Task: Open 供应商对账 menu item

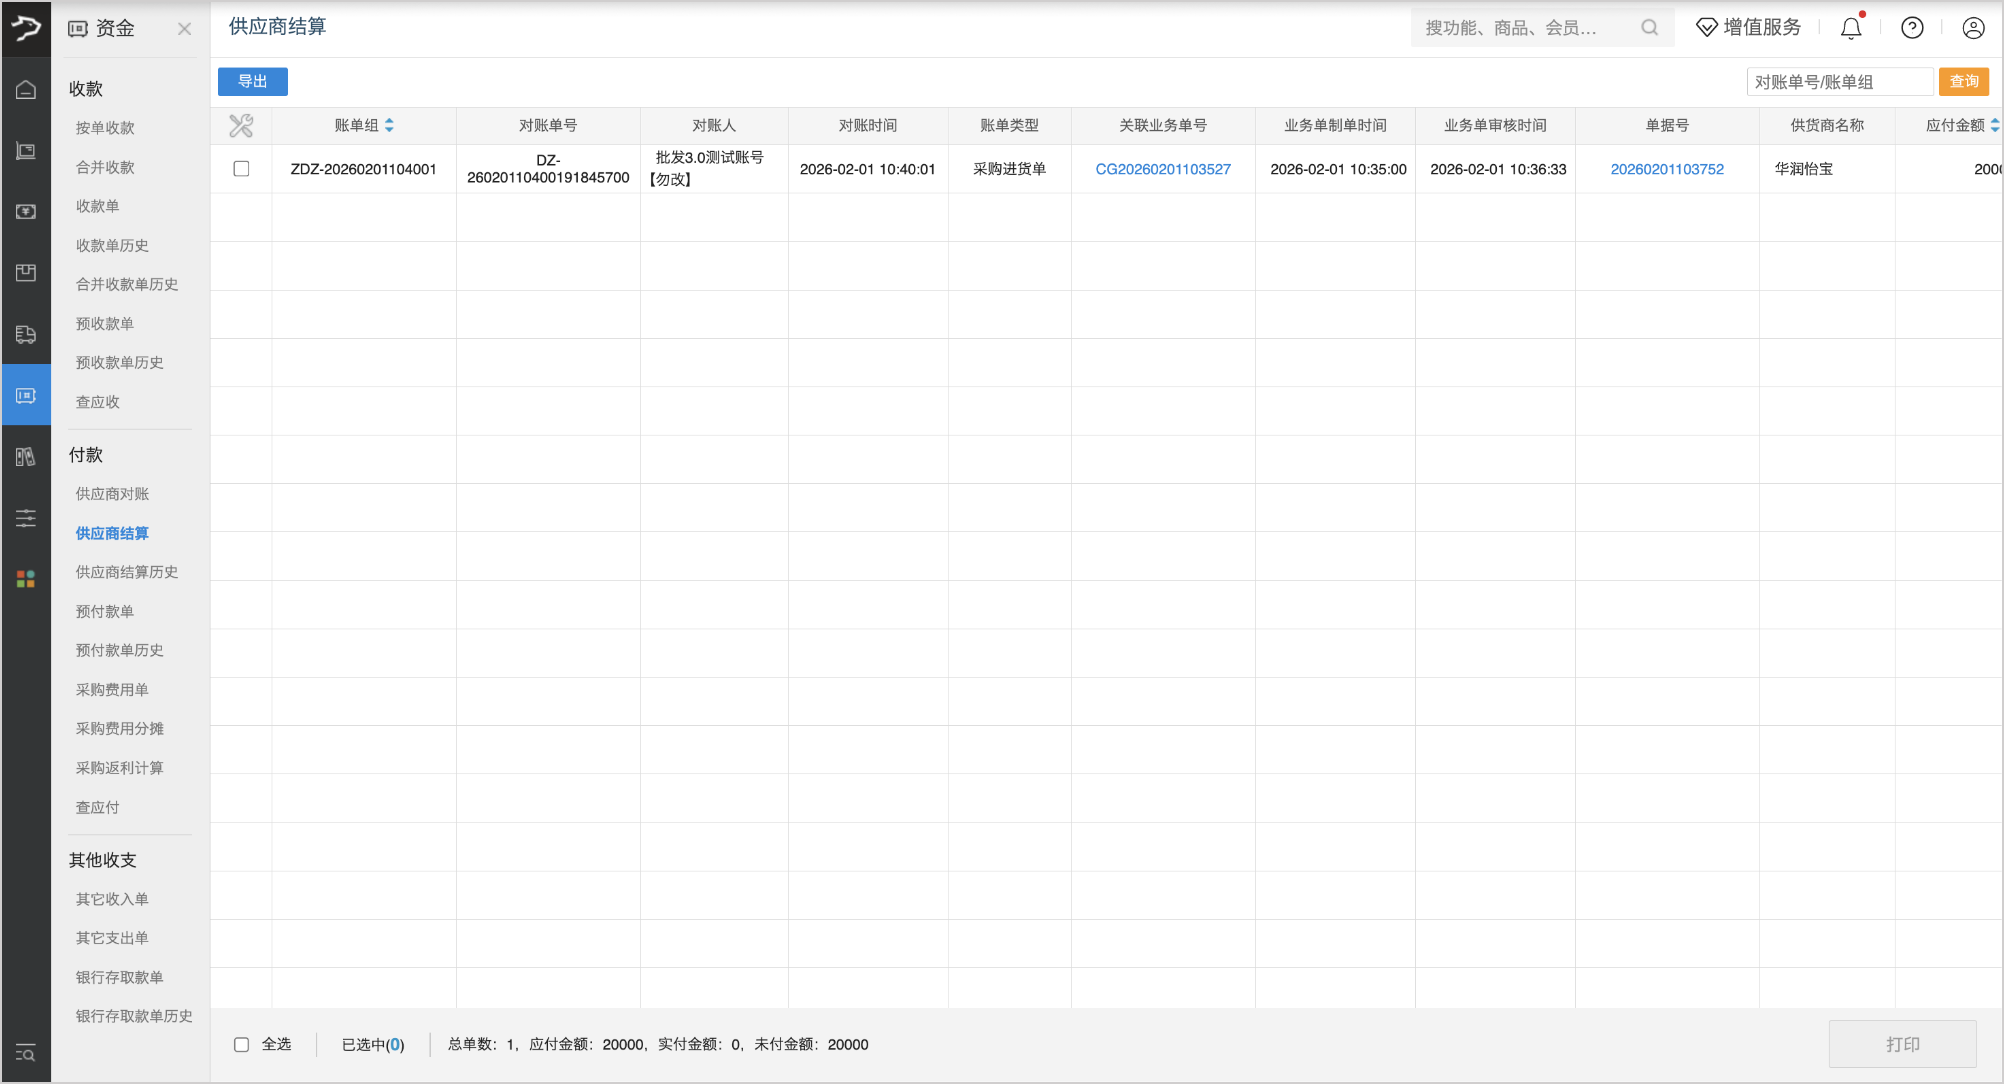Action: [112, 494]
